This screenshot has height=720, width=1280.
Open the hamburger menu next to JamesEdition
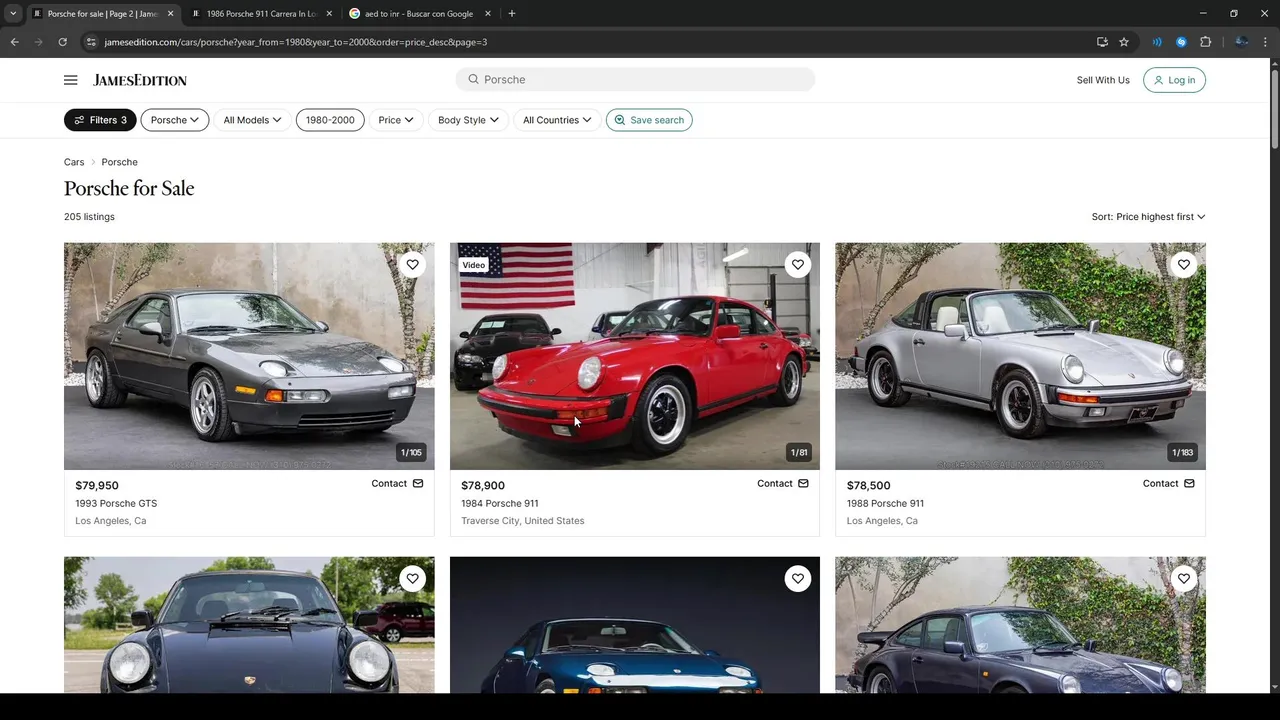(70, 80)
